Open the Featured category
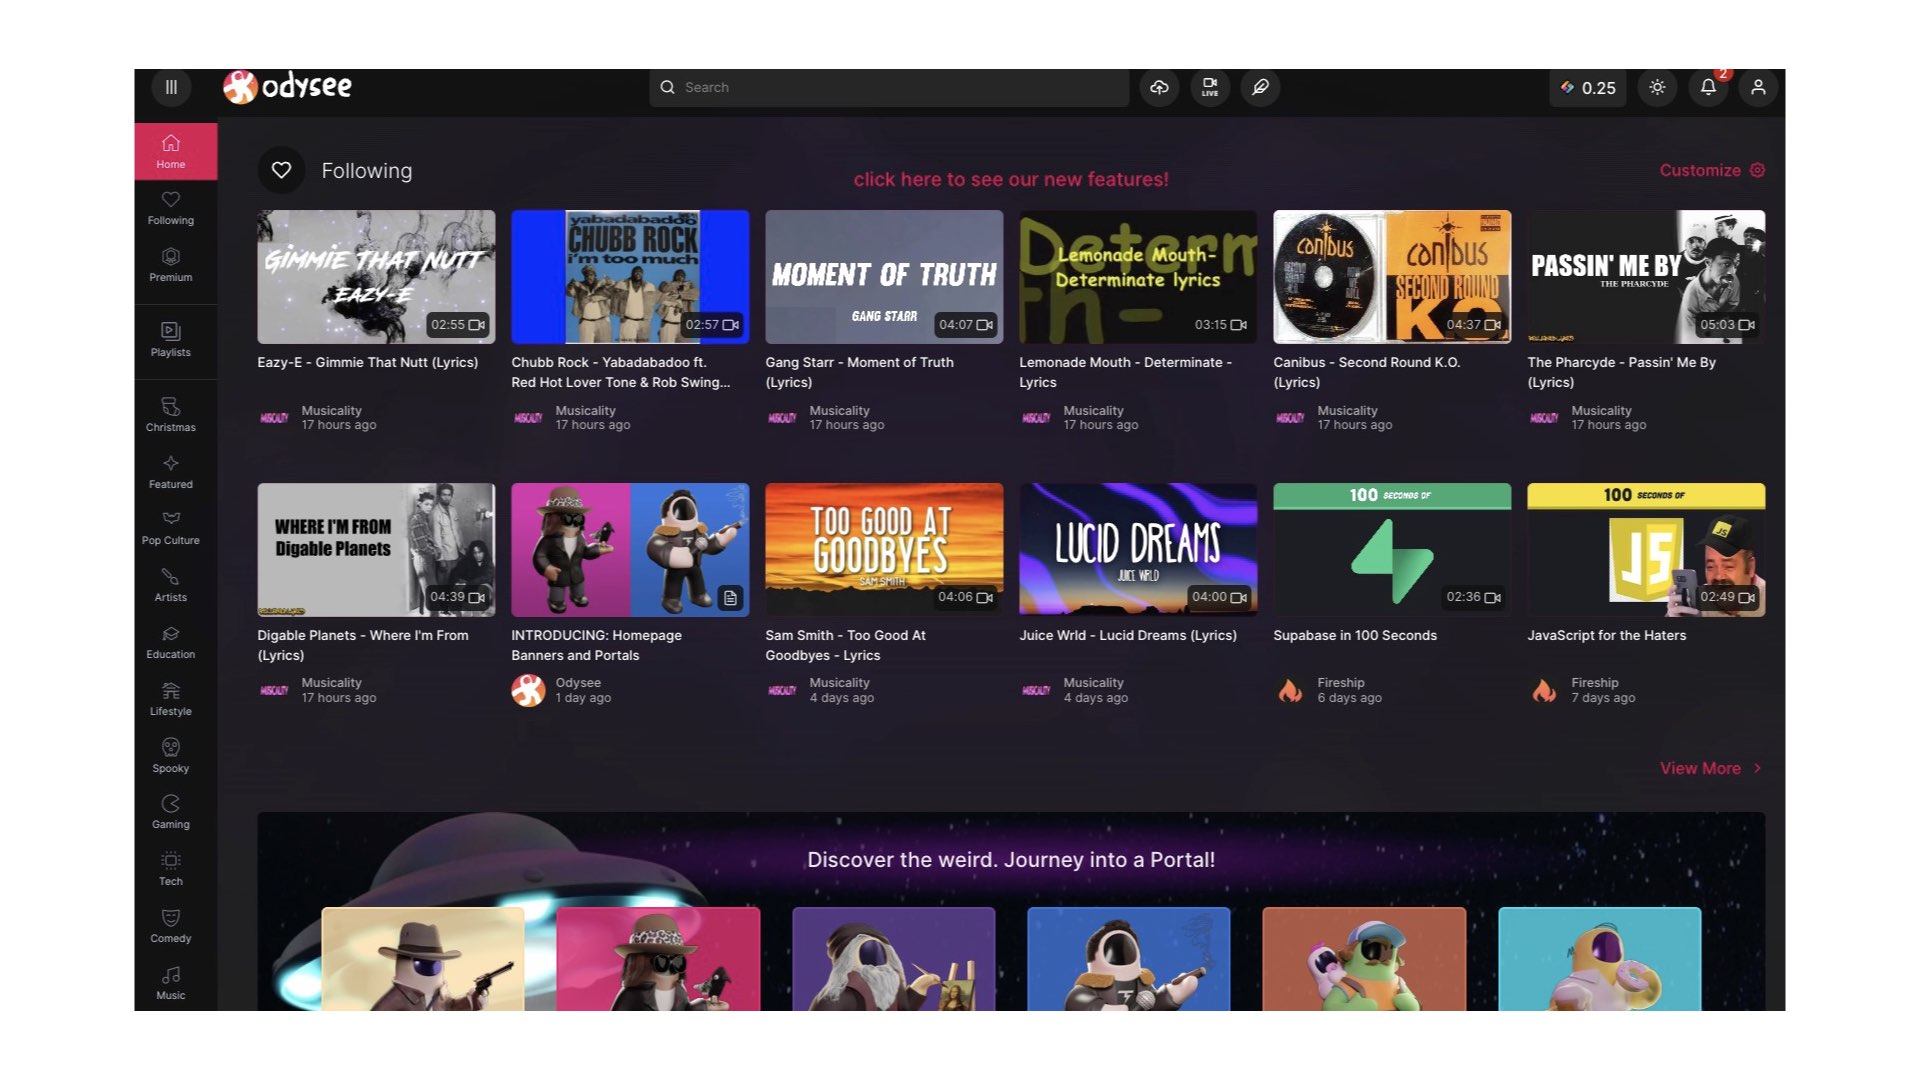 [x=171, y=472]
